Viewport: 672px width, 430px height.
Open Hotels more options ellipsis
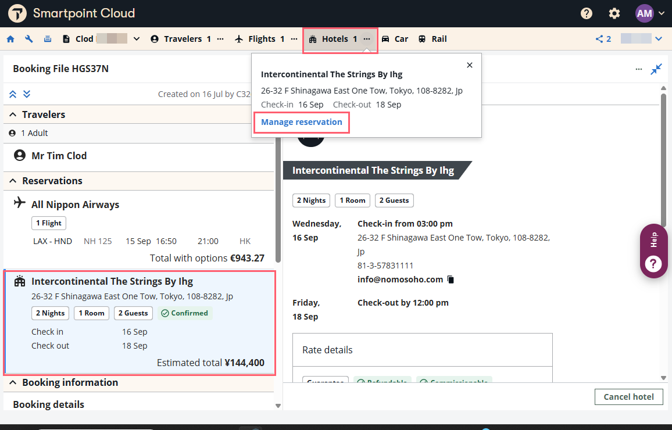pos(367,39)
